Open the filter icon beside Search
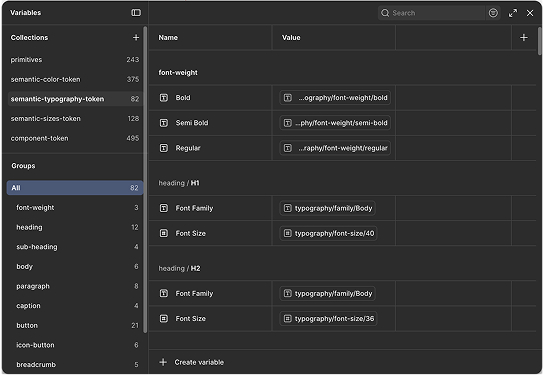Screen dimensions: 544x375 coord(493,13)
